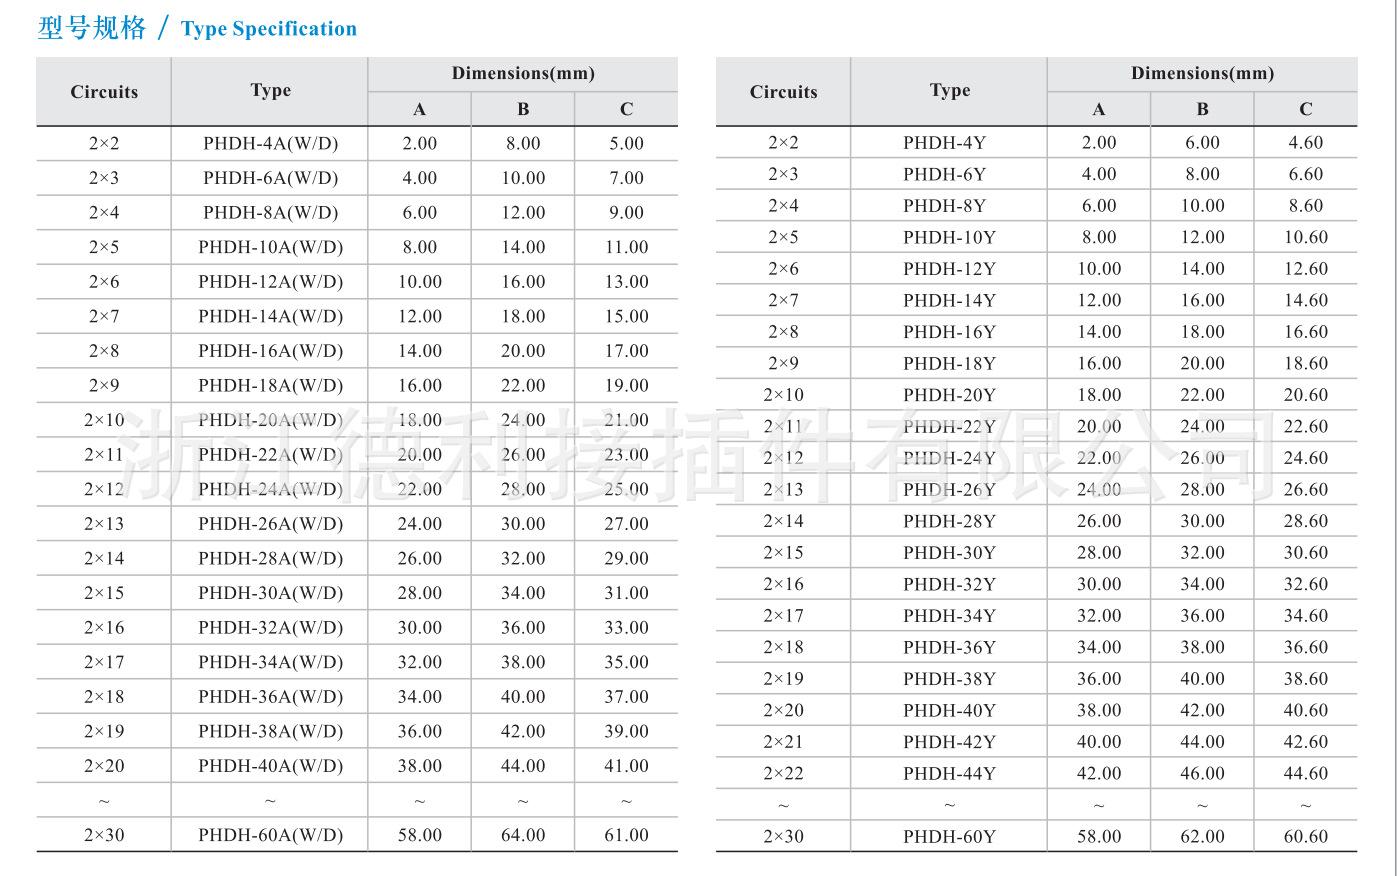This screenshot has width=1397, height=876.
Task: Click the 60.60 value in right table
Action: [1305, 837]
